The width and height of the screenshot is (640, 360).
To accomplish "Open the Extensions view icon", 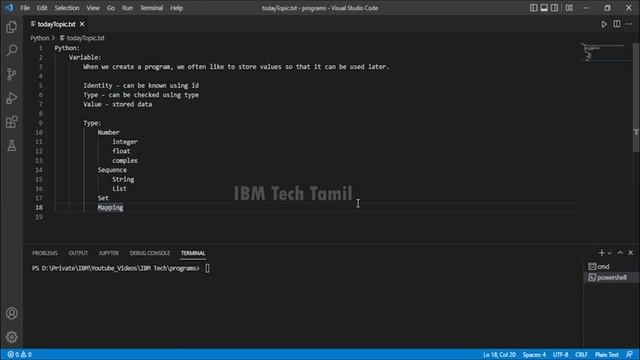I will (x=11, y=122).
